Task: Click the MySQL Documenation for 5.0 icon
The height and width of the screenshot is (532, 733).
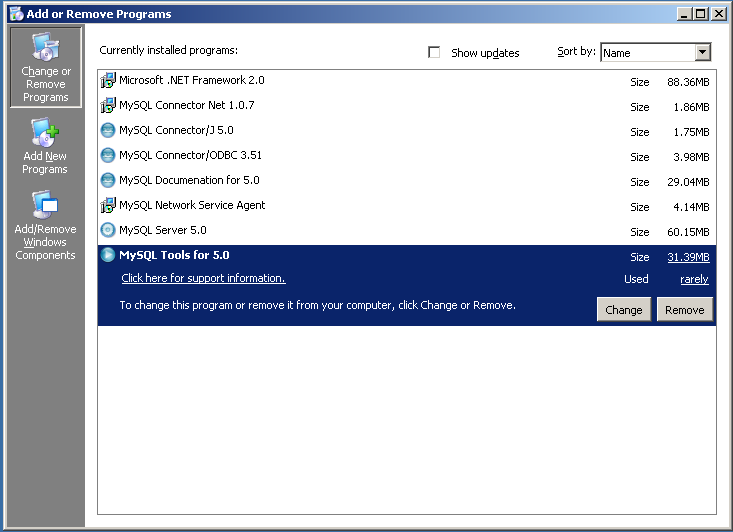Action: (108, 181)
